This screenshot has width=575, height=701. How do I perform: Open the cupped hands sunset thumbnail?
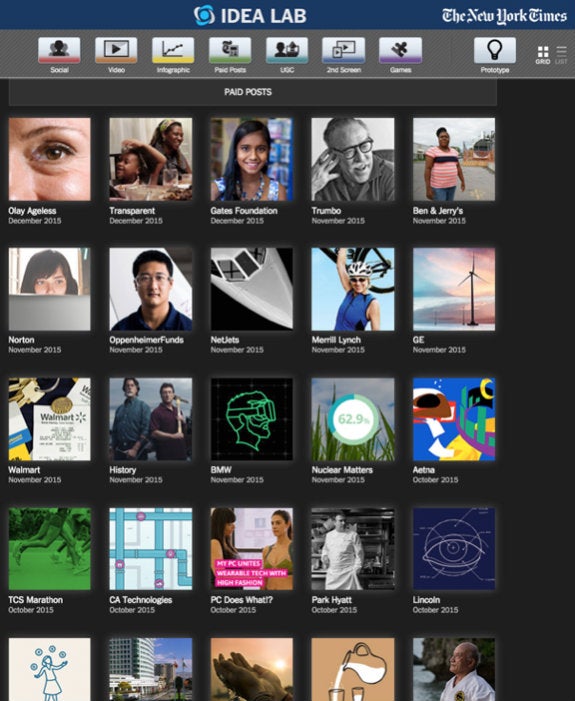(252, 669)
